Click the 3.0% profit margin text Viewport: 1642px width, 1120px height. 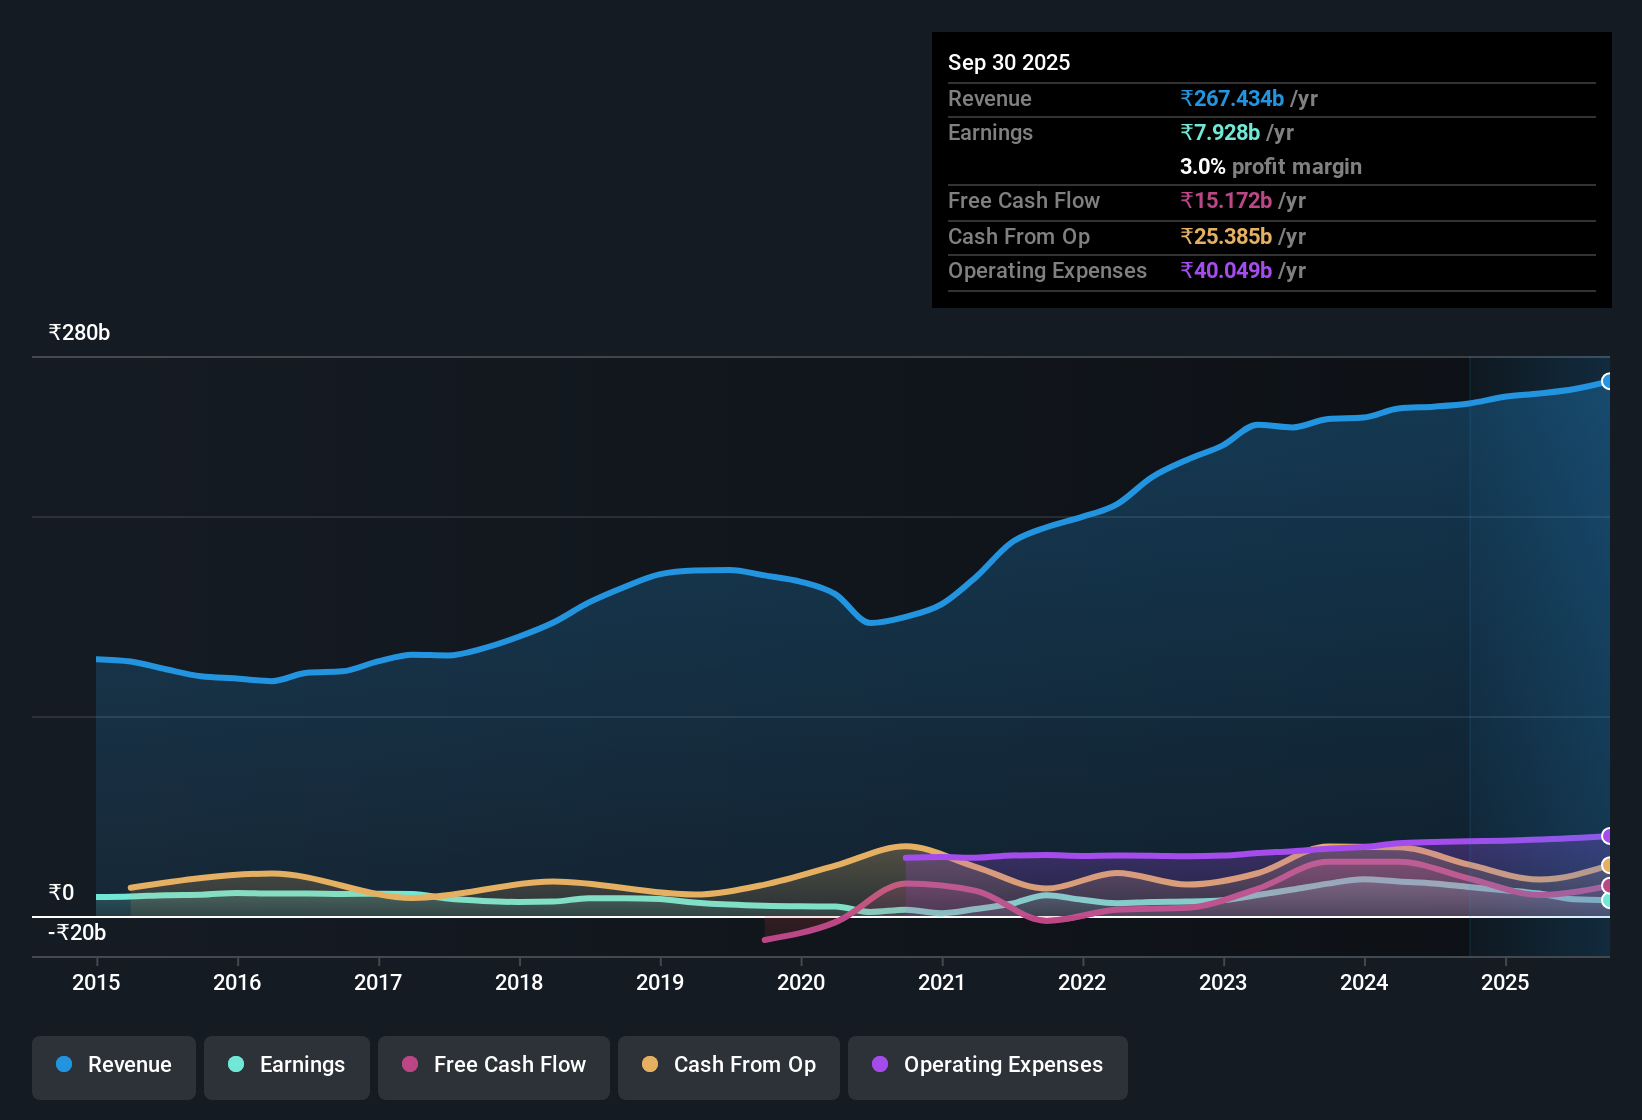(x=1271, y=167)
